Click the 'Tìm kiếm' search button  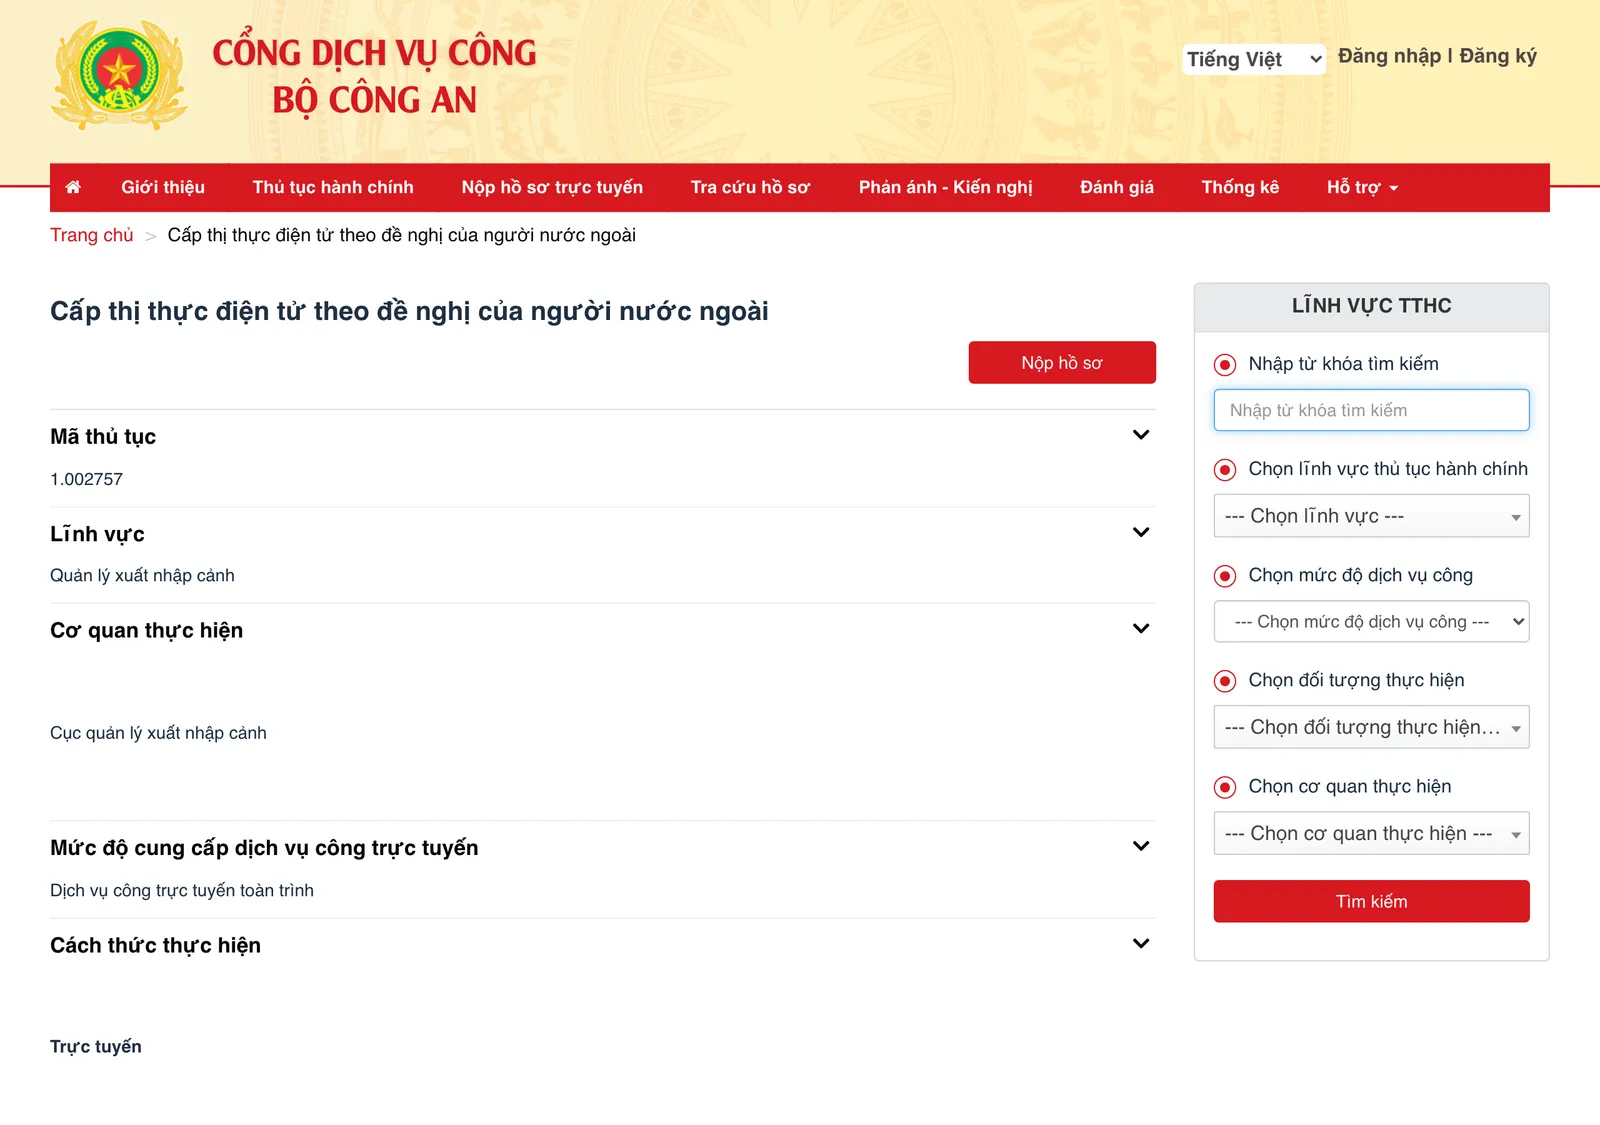click(x=1371, y=901)
